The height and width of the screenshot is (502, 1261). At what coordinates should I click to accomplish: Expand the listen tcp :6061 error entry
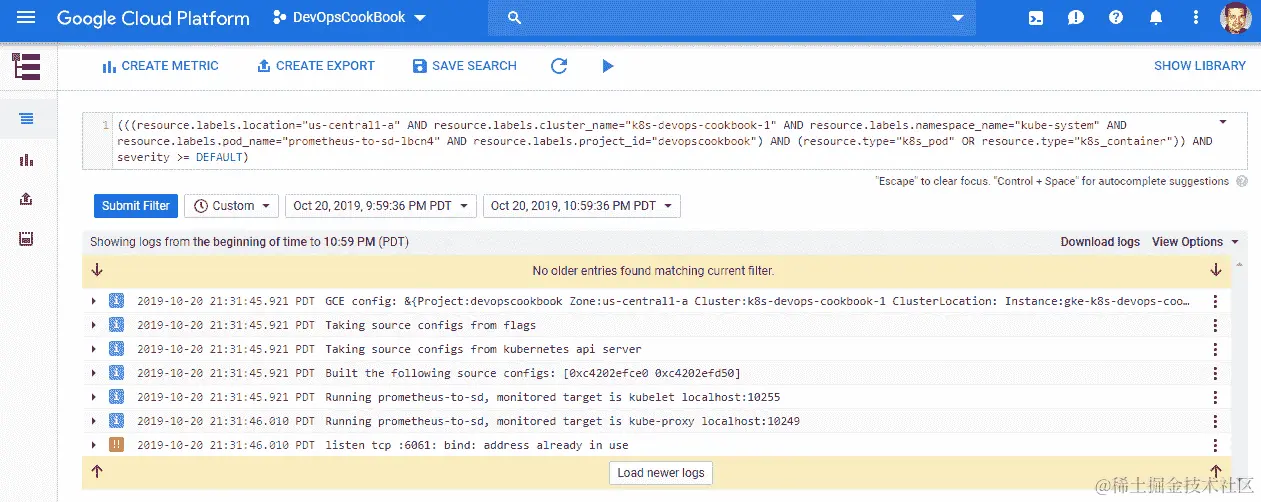coord(94,445)
